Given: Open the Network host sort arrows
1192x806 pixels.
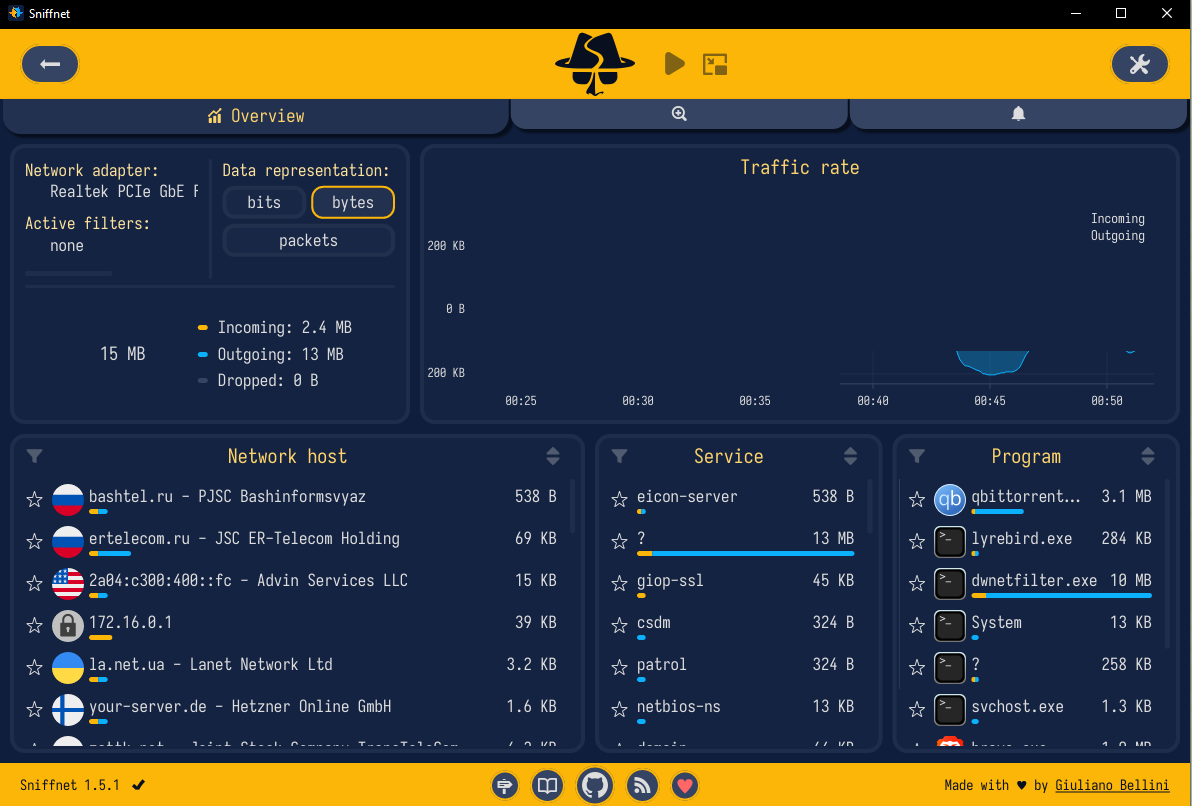Looking at the screenshot, I should click(x=553, y=456).
